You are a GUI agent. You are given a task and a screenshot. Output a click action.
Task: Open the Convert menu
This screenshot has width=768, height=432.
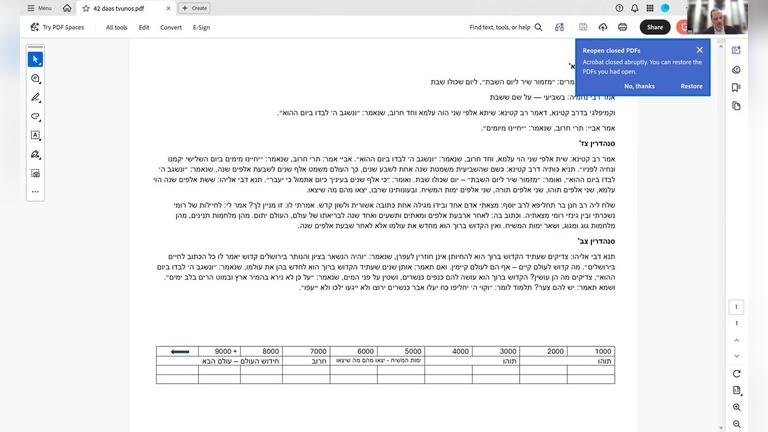pyautogui.click(x=171, y=27)
